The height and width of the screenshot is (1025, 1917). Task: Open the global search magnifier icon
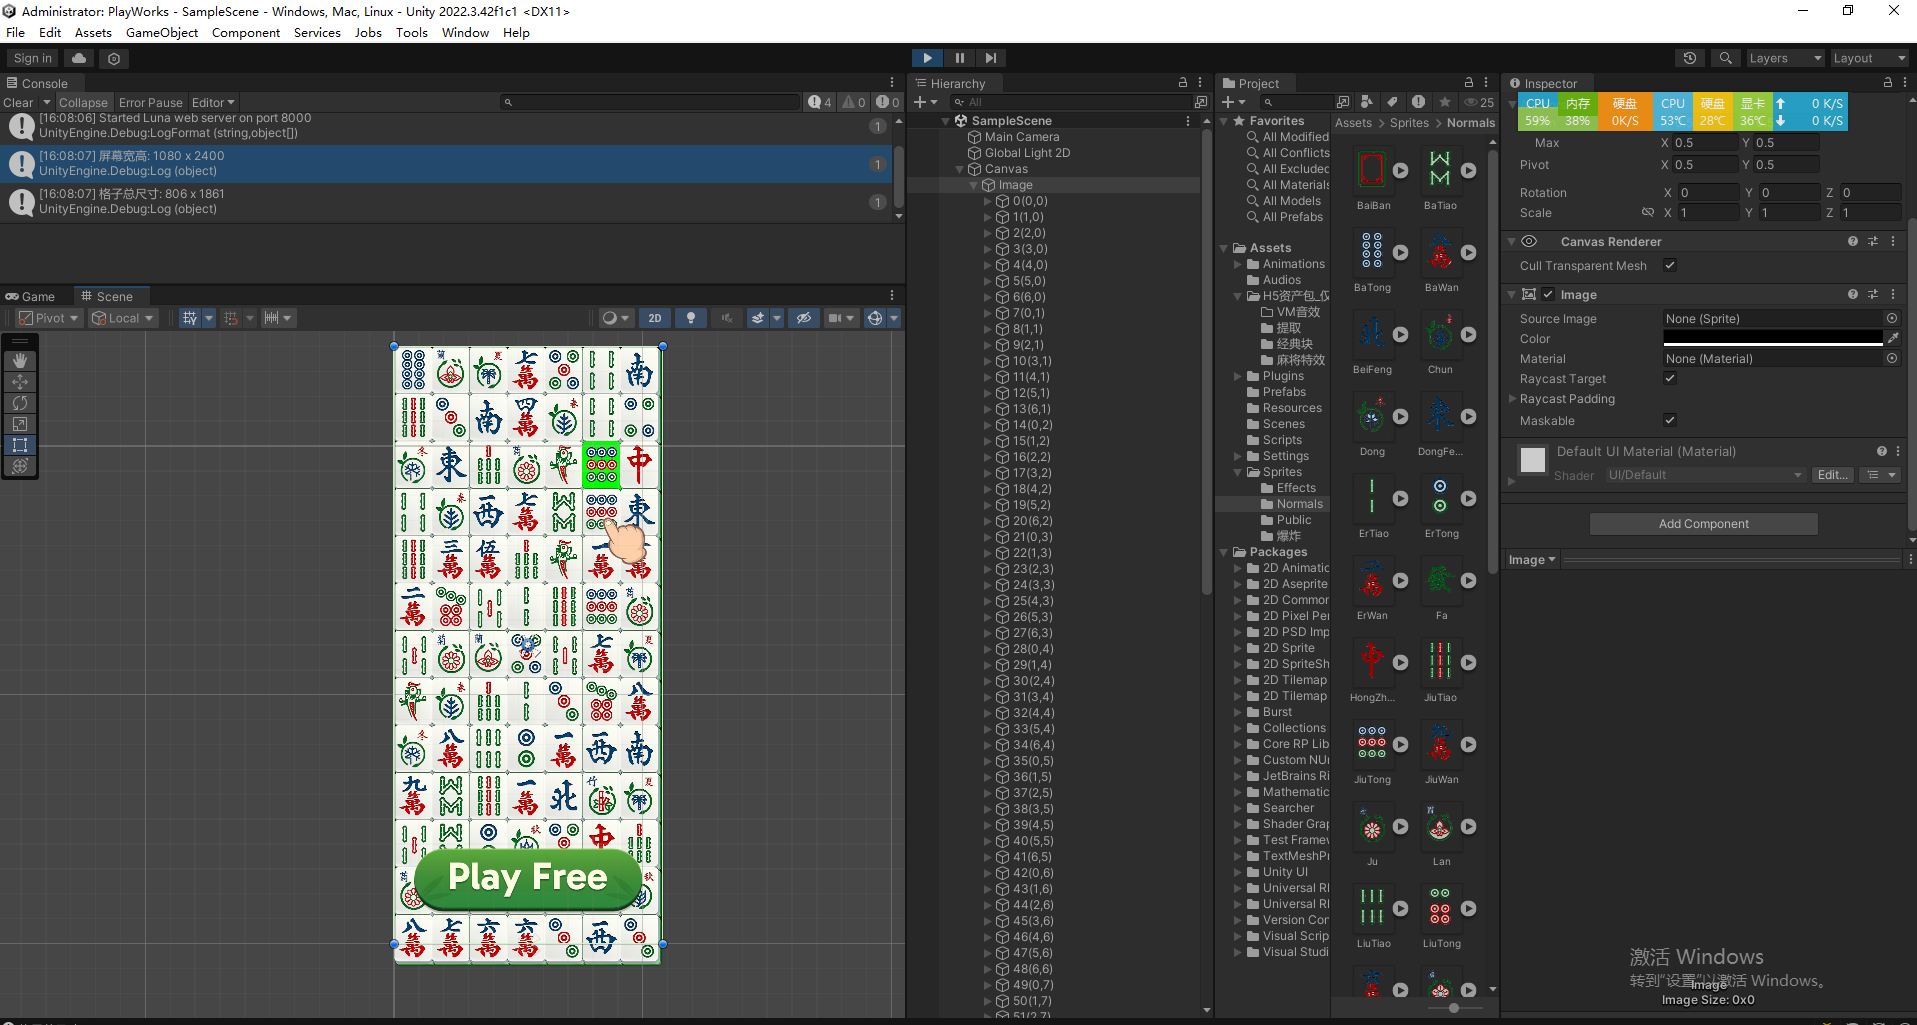(x=1725, y=58)
